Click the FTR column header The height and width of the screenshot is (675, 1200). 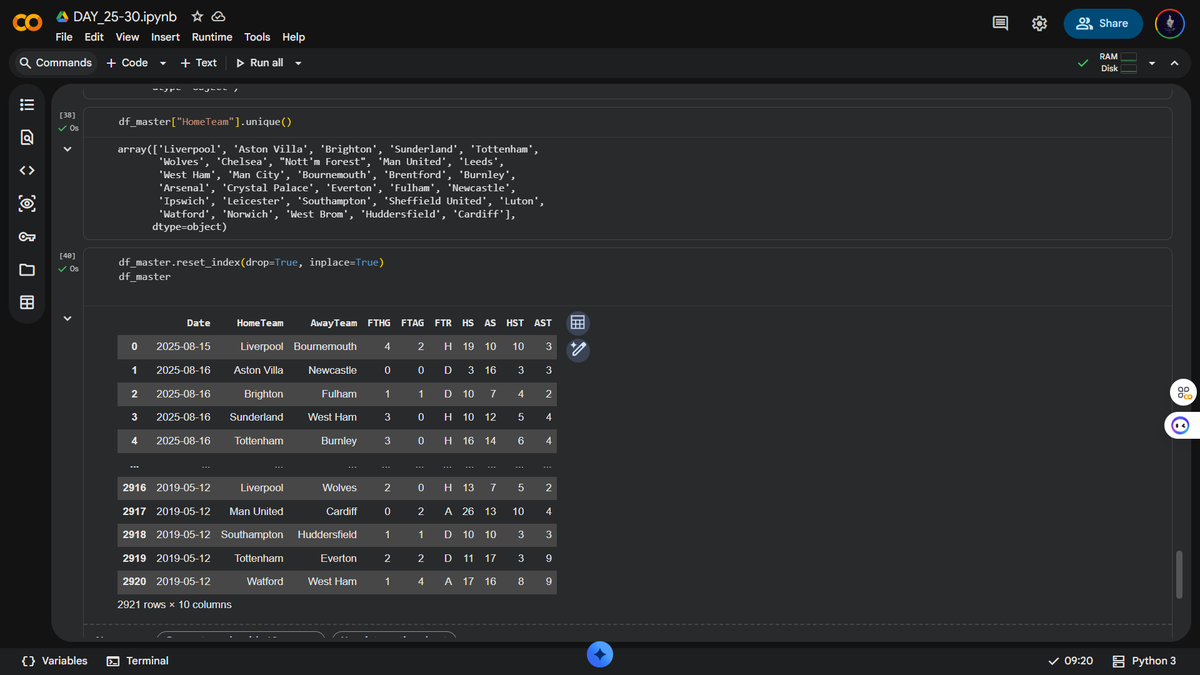(x=443, y=323)
